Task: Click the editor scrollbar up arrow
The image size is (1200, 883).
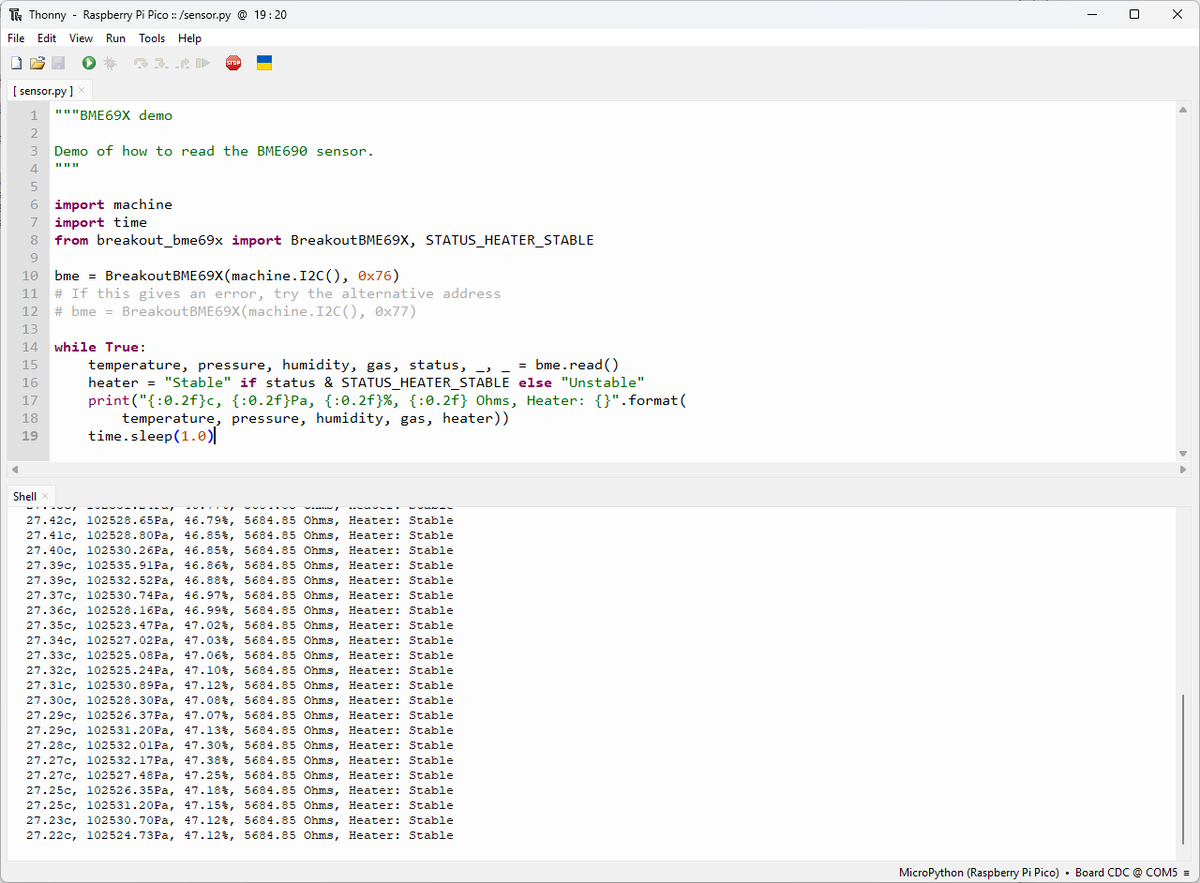Action: pyautogui.click(x=1184, y=109)
